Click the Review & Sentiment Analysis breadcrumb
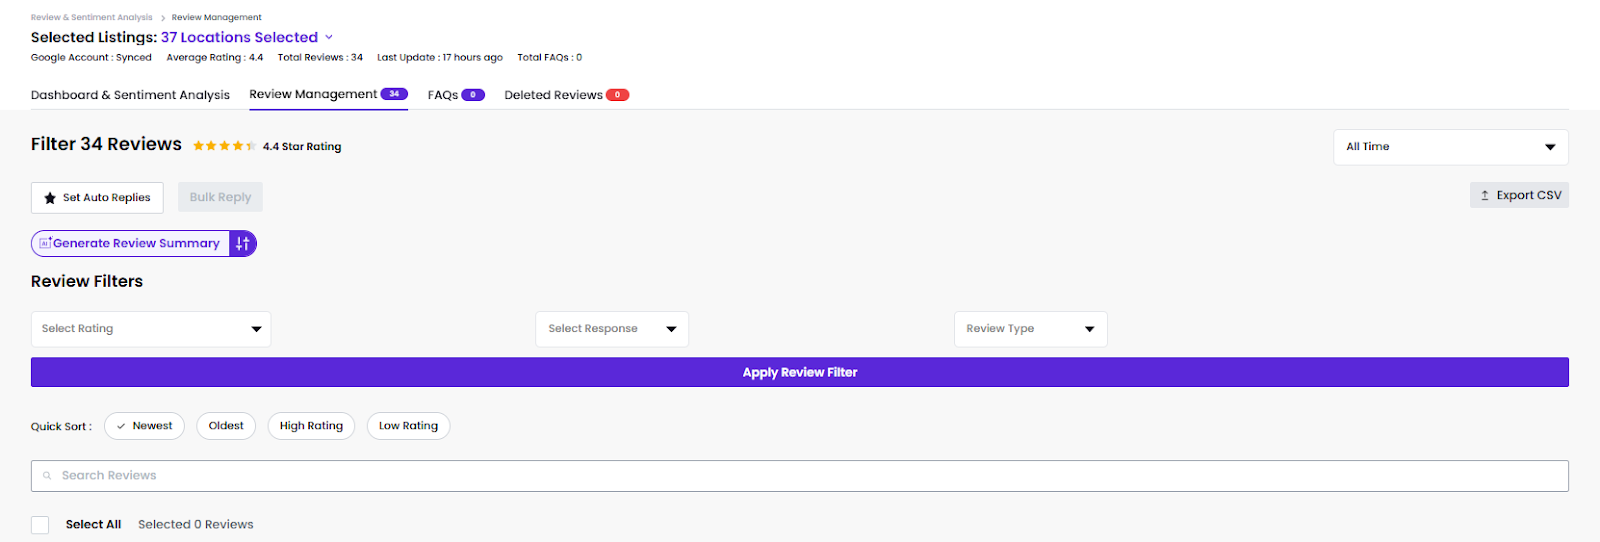This screenshot has height=542, width=1600. point(91,17)
